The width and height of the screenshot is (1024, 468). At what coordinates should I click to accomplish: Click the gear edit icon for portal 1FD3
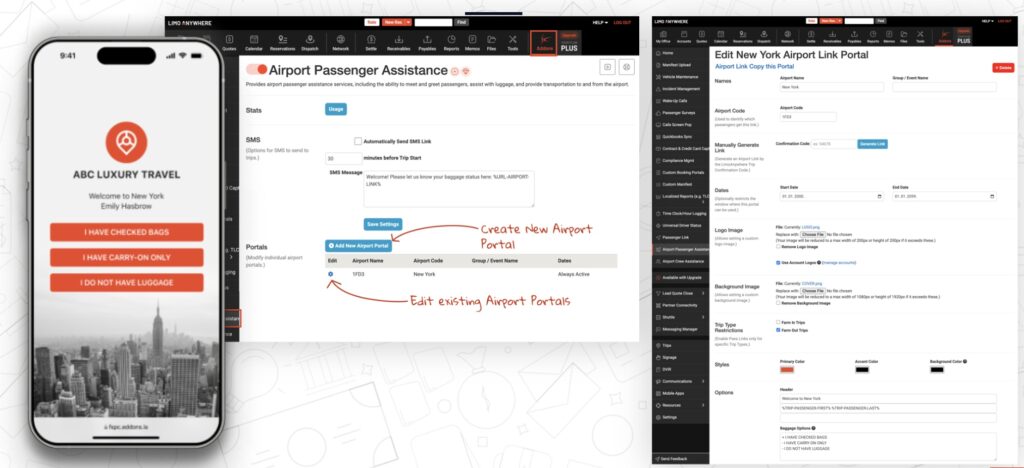(331, 273)
